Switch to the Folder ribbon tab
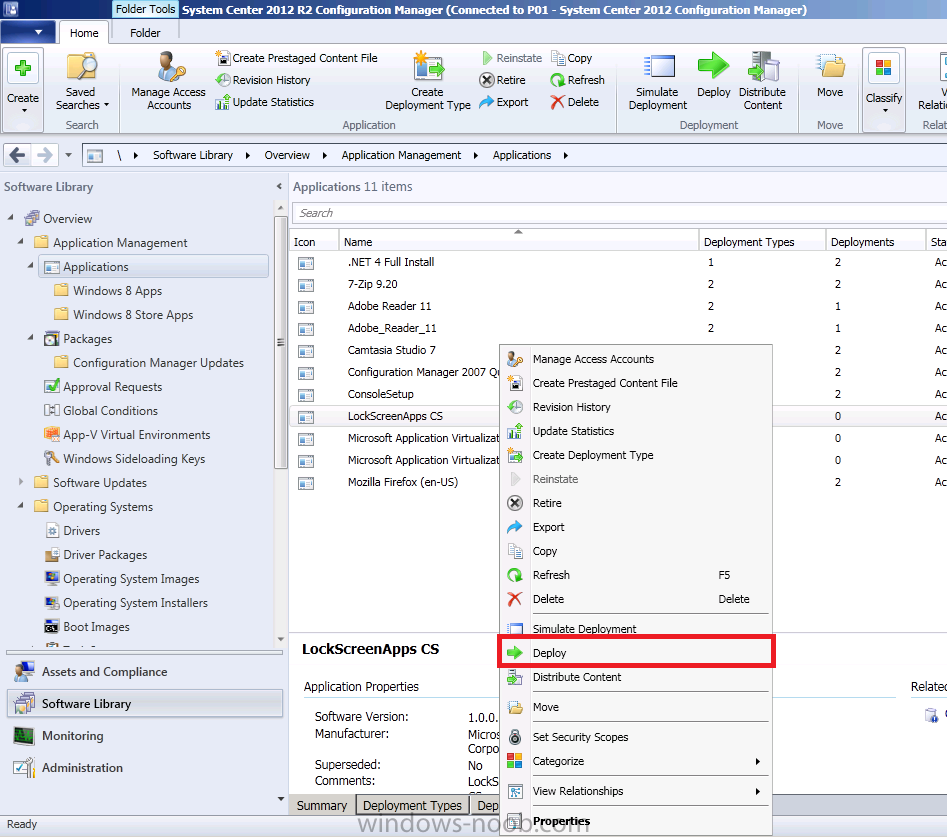Viewport: 947px width, 838px height. (x=145, y=33)
